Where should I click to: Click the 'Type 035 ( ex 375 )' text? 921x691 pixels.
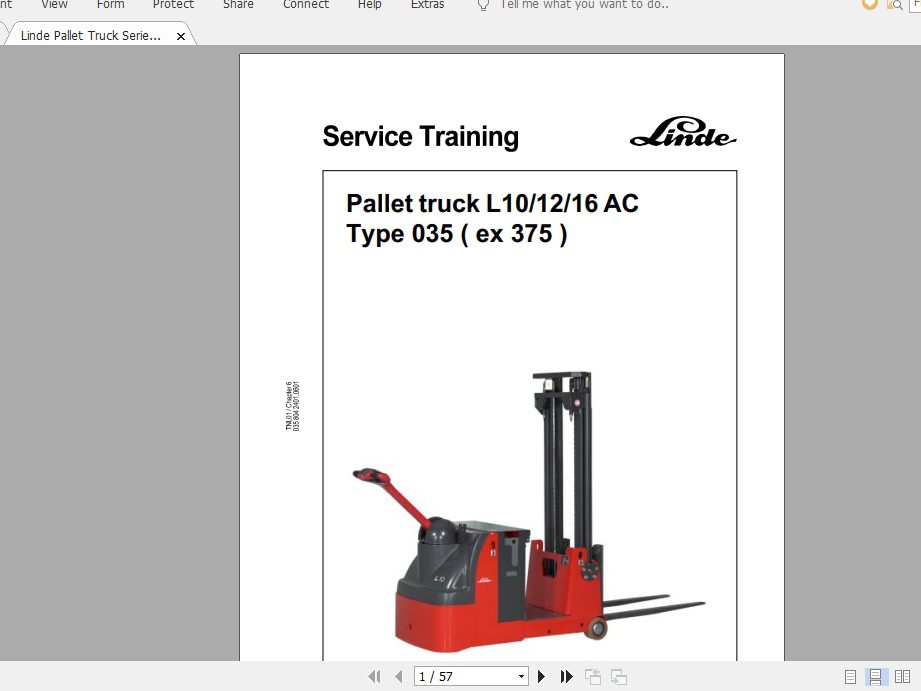tap(456, 234)
